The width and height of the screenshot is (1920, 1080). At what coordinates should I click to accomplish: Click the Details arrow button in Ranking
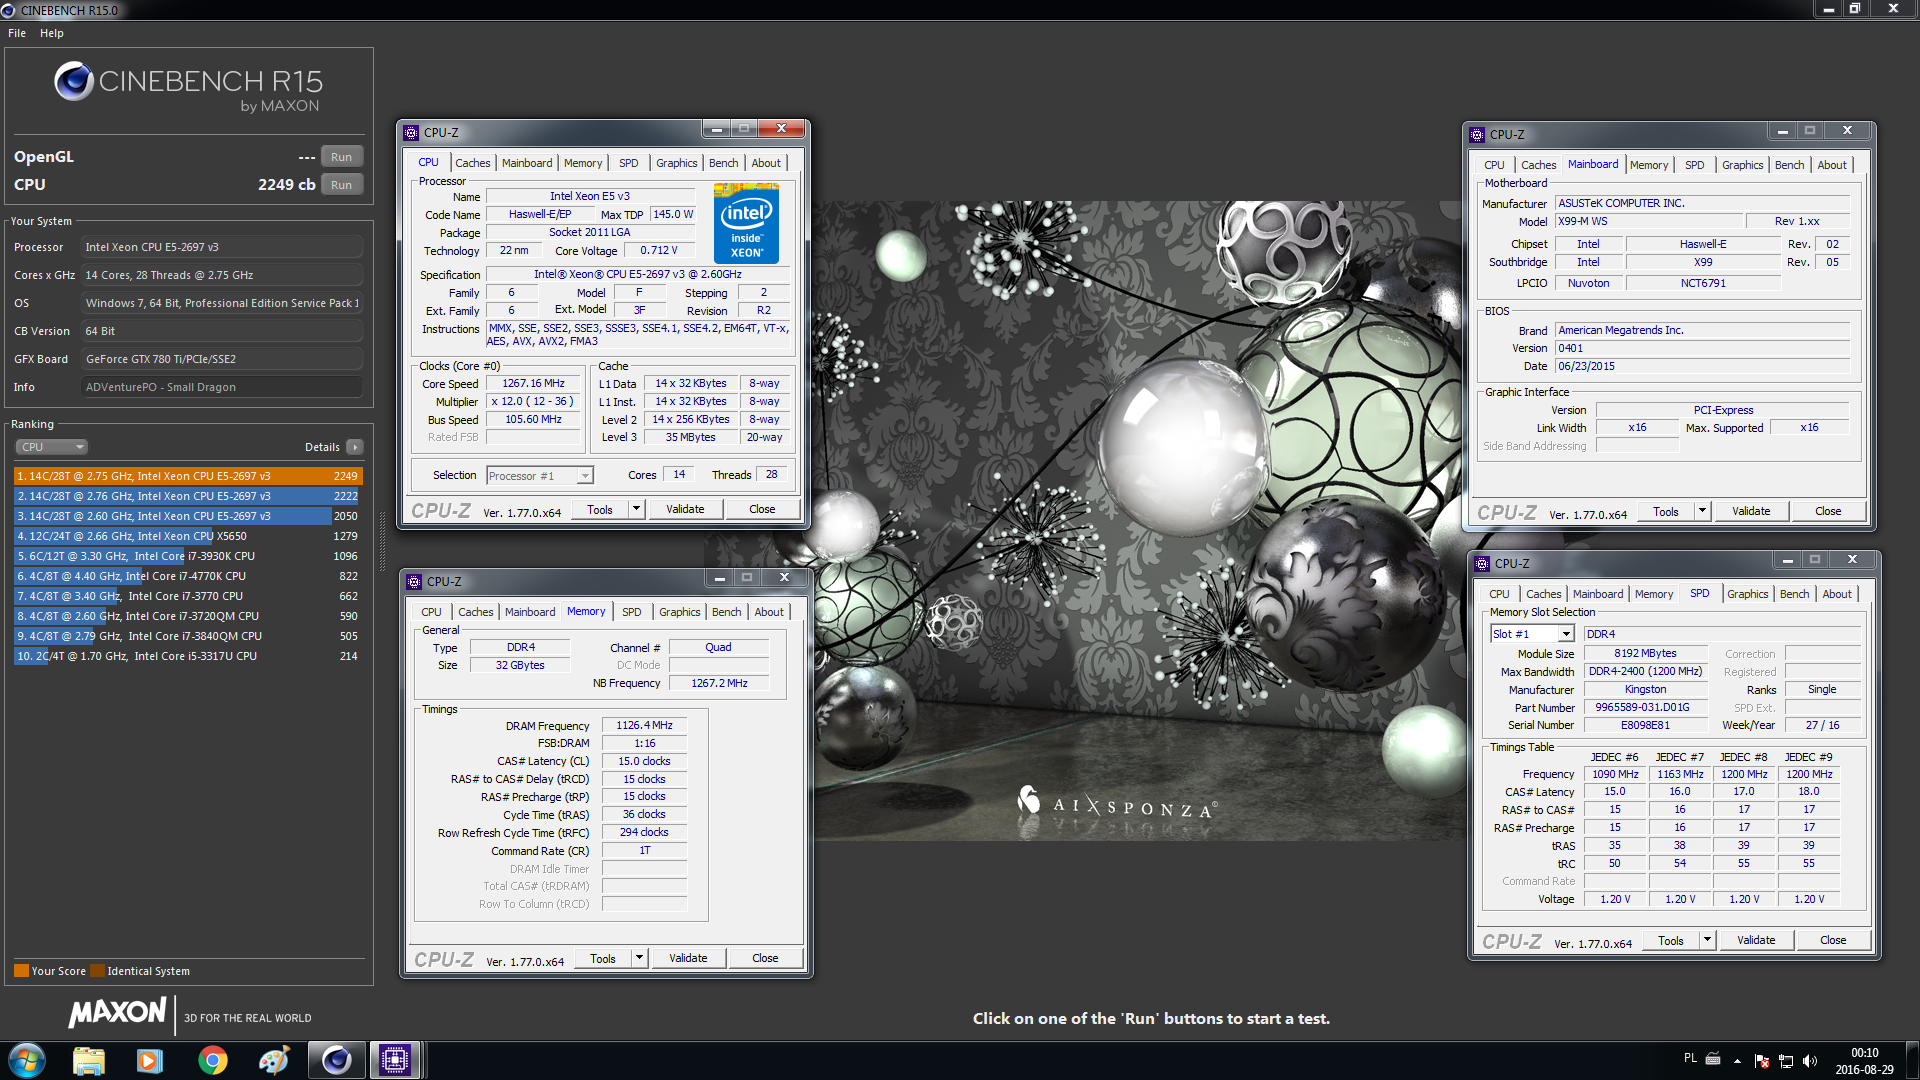pos(355,447)
